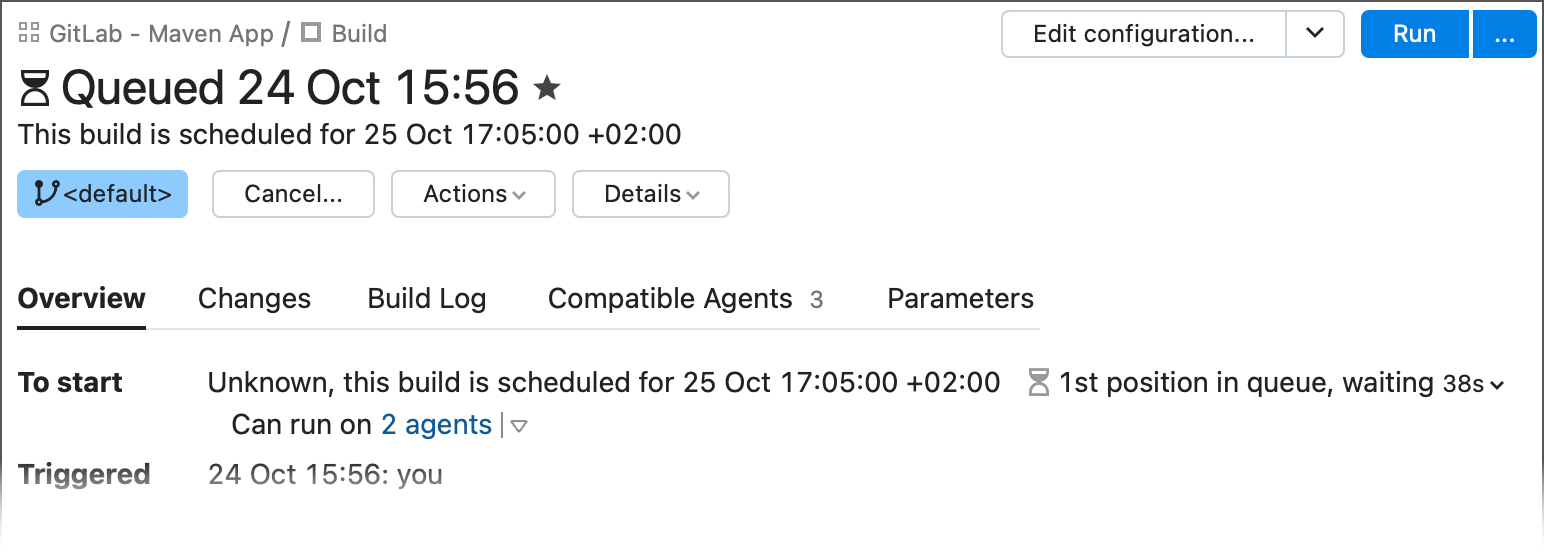Open the Build Log tab
The image size is (1544, 560).
[x=427, y=299]
